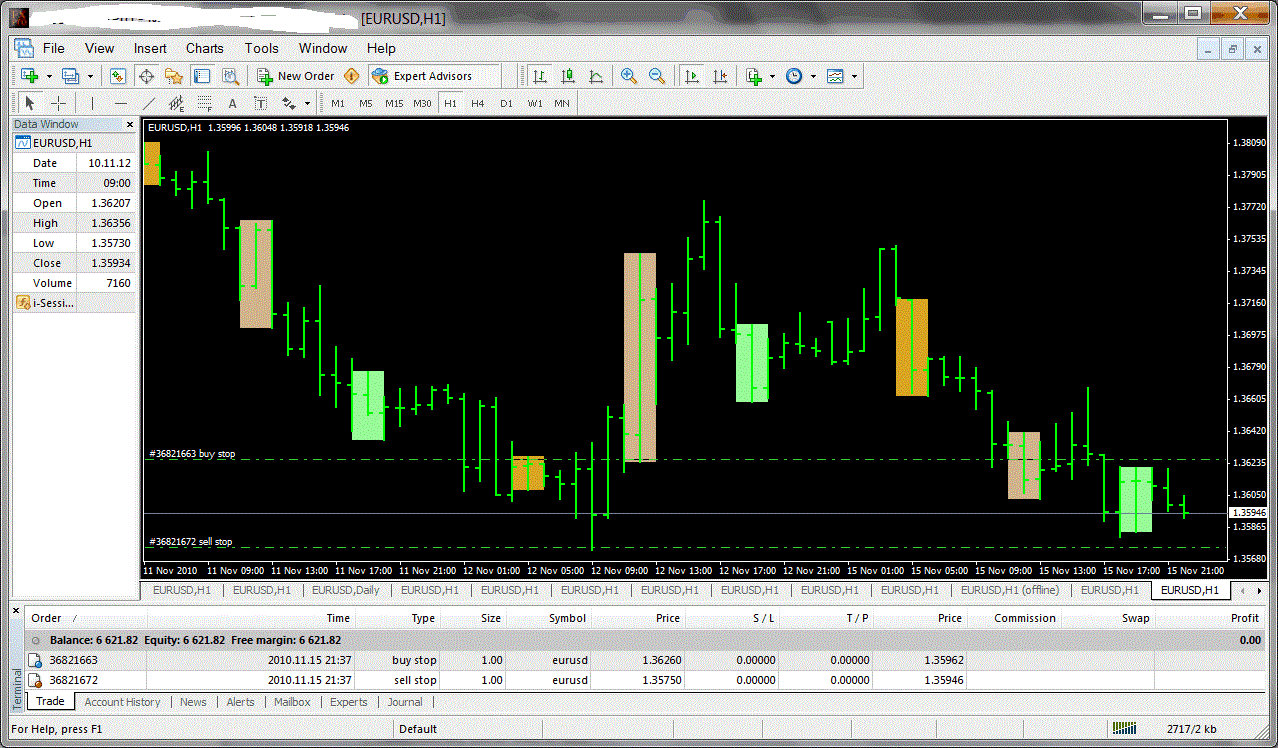Switch to MN timeframe
Image resolution: width=1278 pixels, height=748 pixels.
(x=562, y=103)
